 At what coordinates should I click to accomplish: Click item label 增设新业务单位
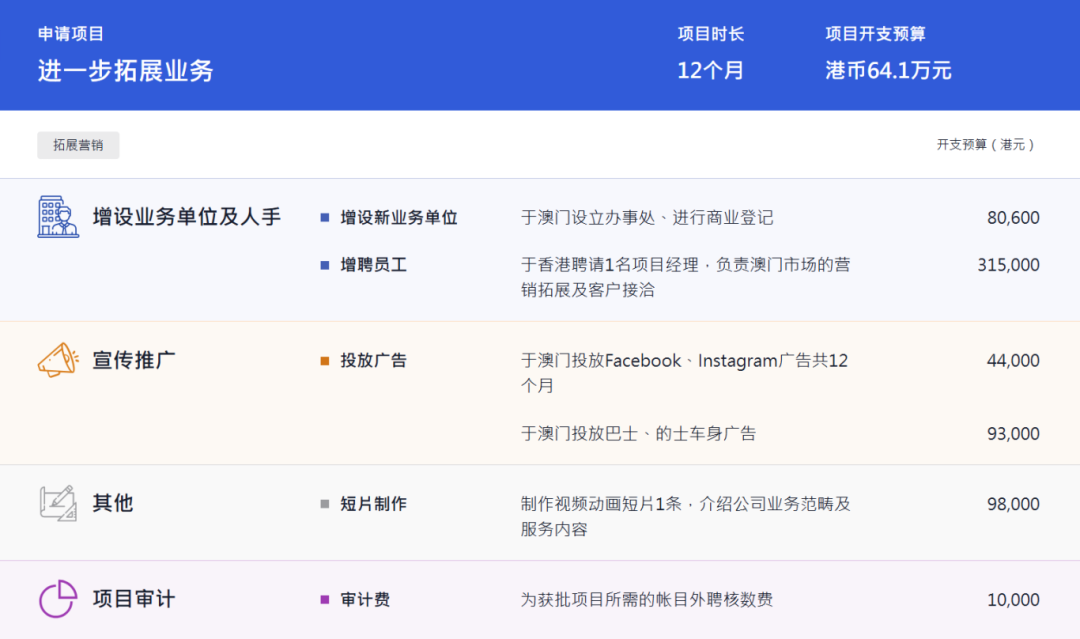[399, 218]
